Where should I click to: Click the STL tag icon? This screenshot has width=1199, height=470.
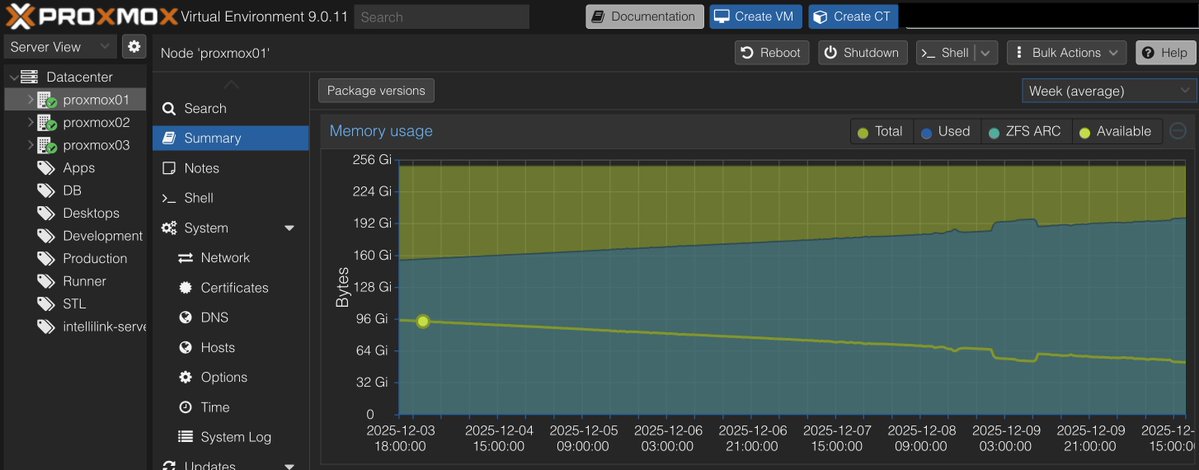46,304
